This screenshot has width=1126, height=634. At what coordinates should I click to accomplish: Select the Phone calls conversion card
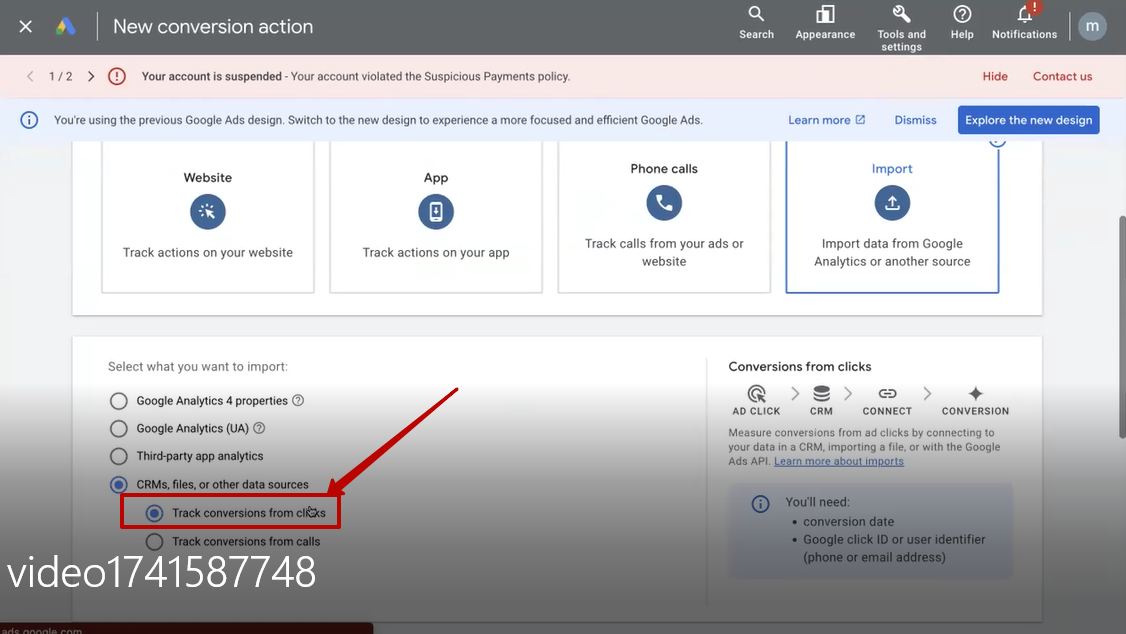664,216
